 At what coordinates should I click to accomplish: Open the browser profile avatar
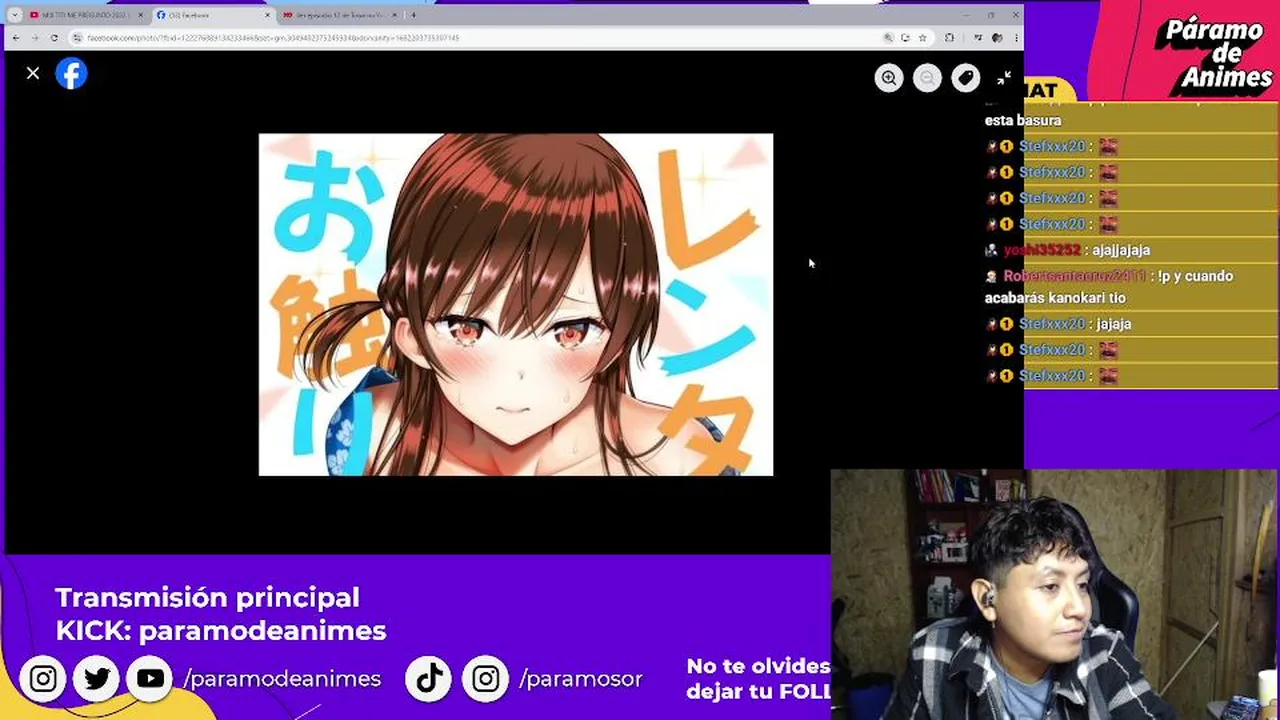point(997,38)
